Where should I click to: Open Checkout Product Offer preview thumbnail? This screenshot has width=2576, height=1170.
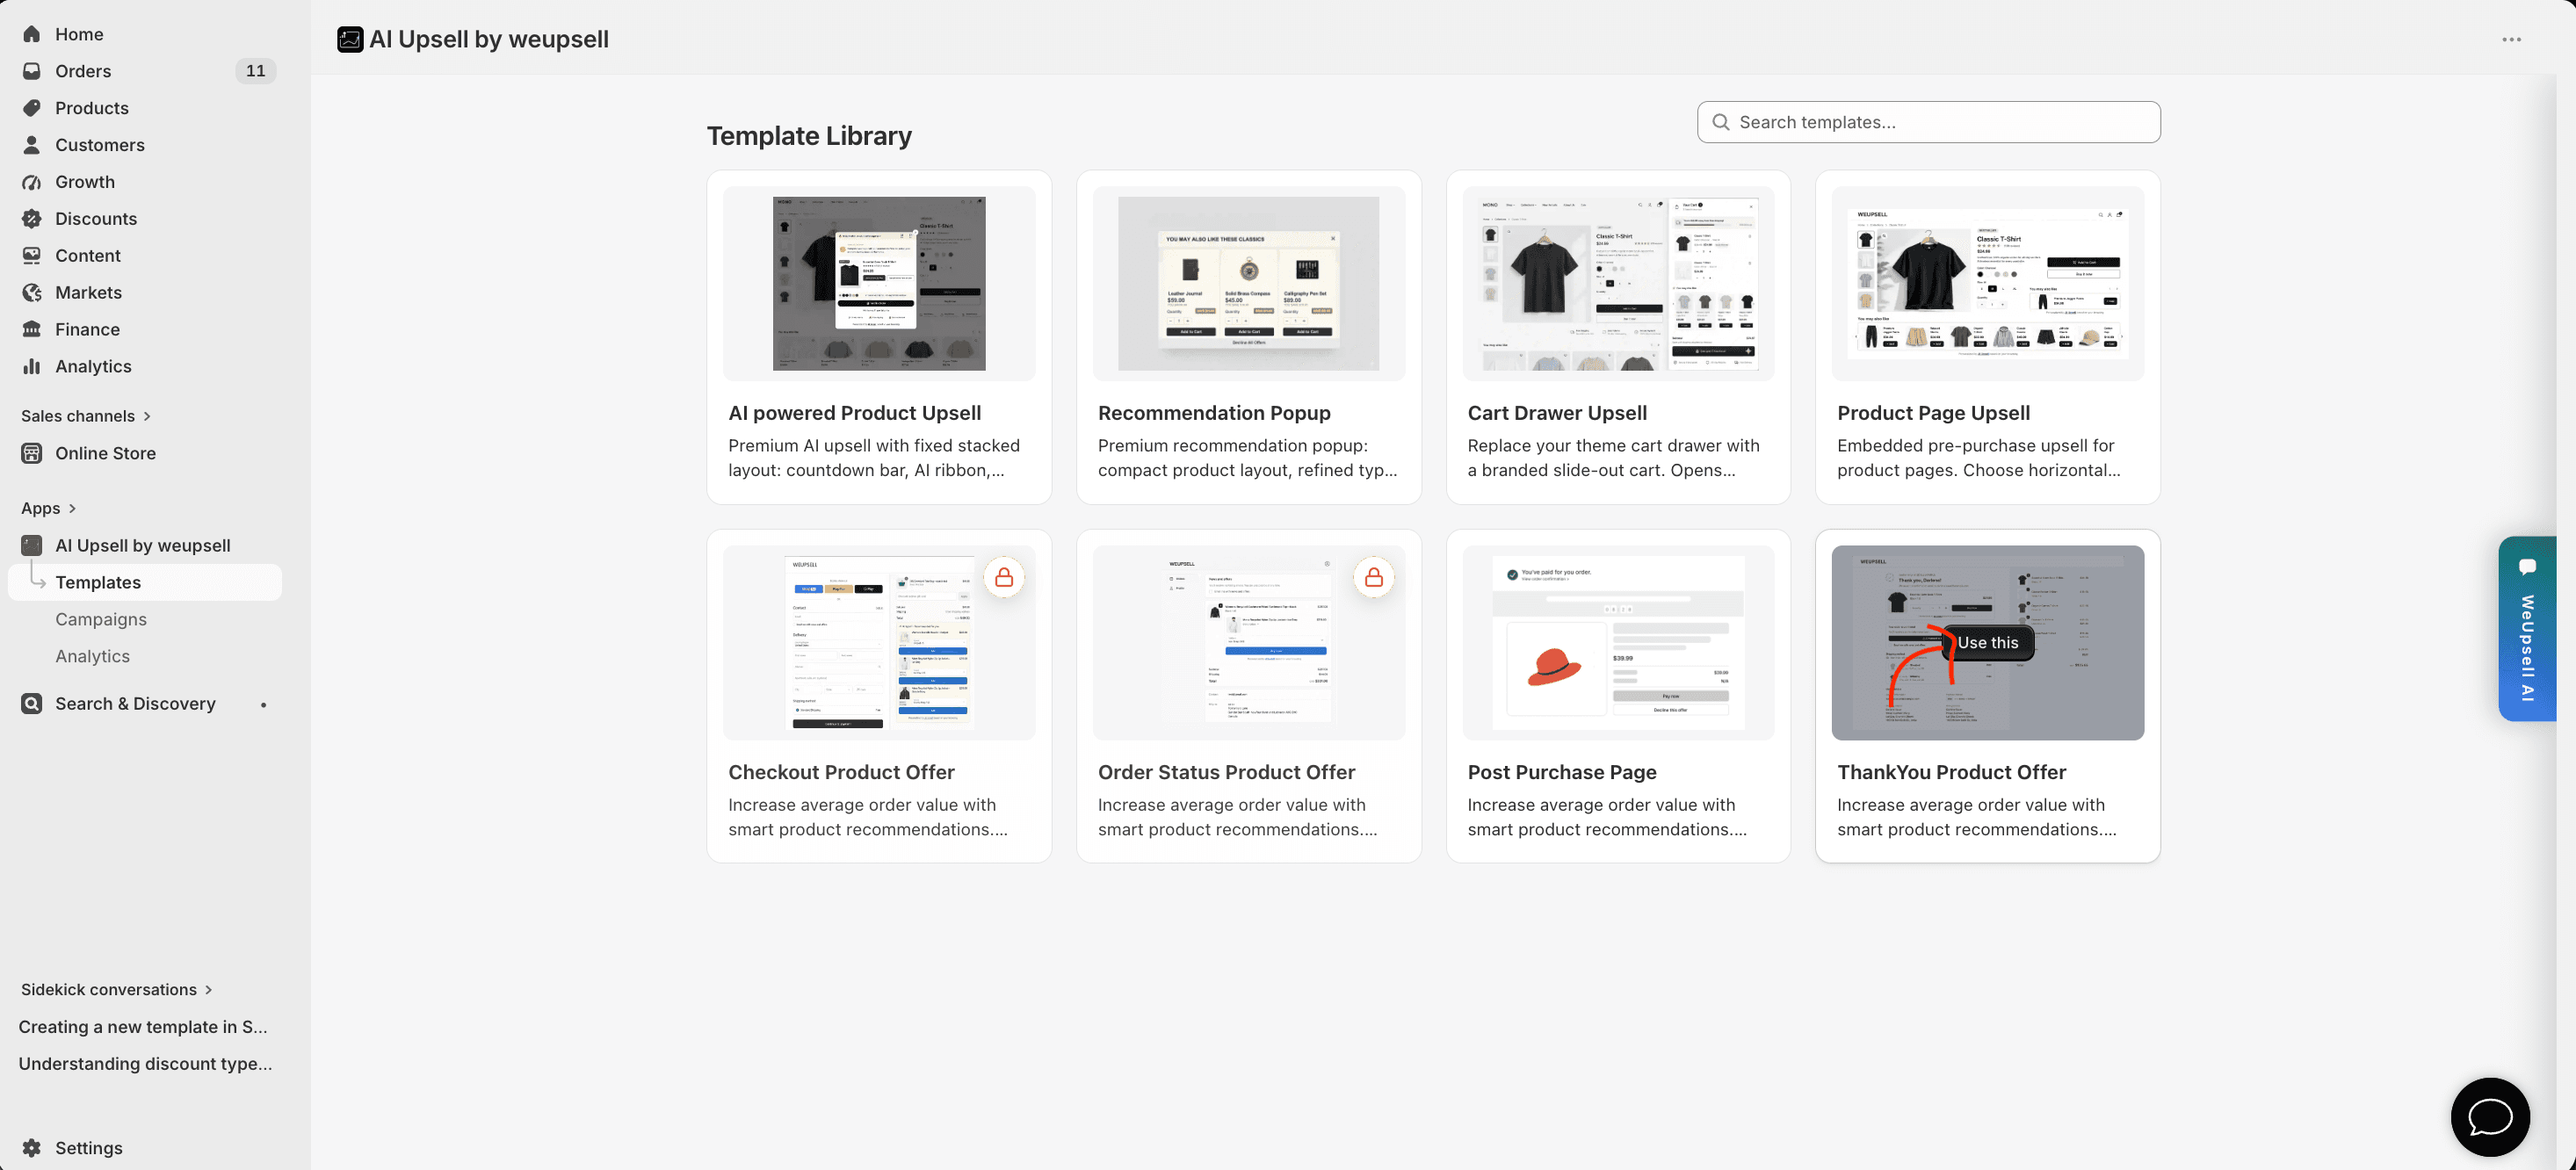tap(879, 643)
